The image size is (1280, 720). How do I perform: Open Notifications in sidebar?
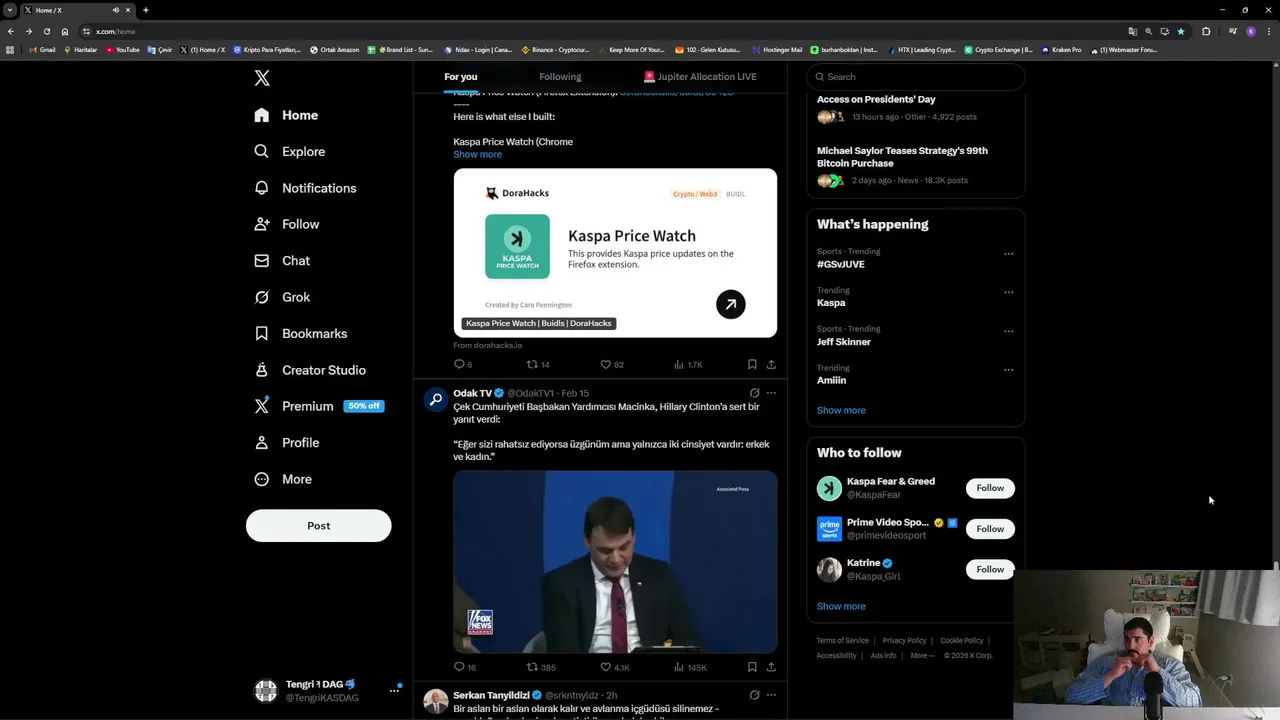tap(305, 188)
